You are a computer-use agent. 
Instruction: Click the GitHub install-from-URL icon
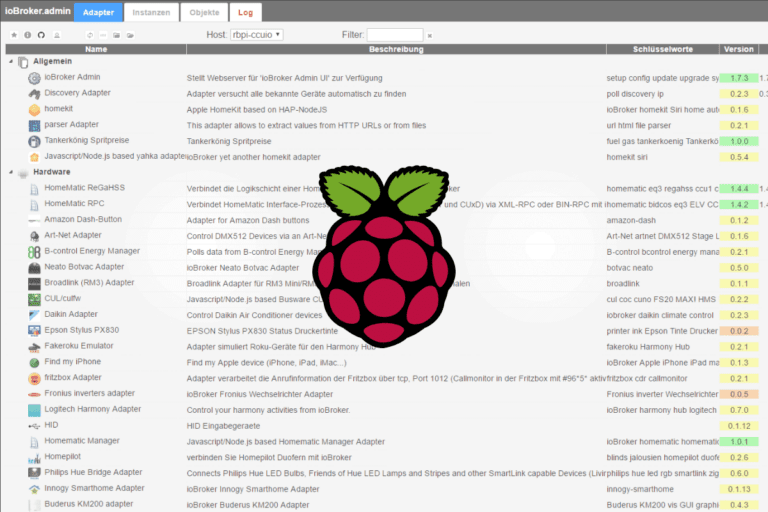(x=42, y=35)
